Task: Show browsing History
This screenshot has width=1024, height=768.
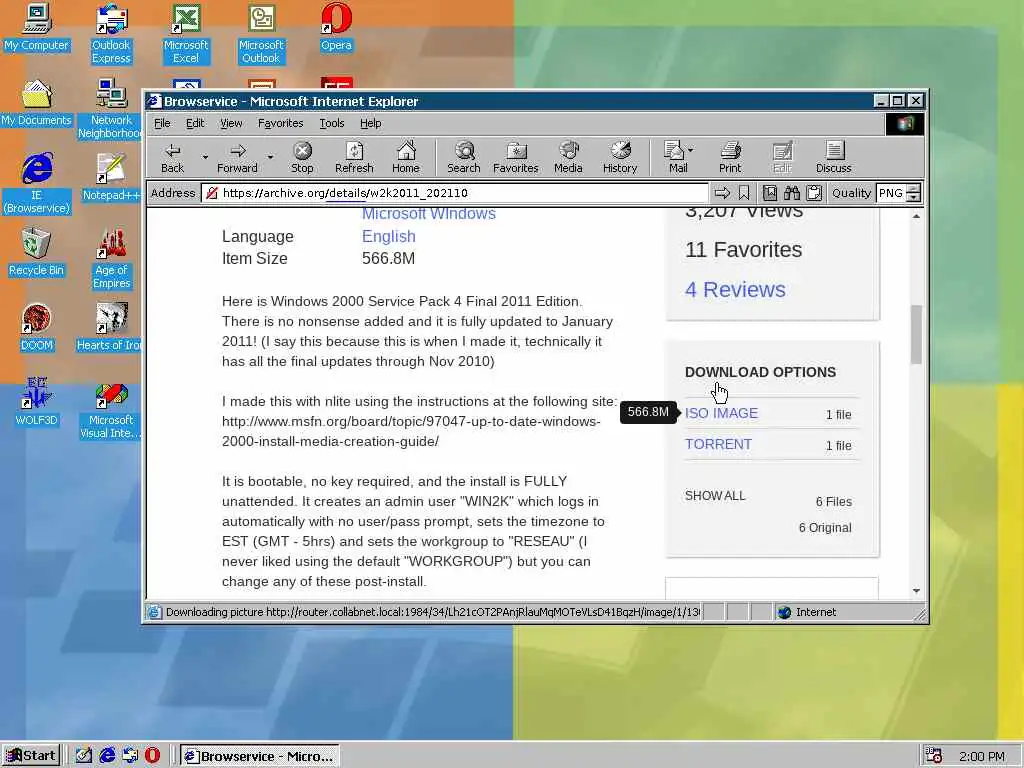Action: [620, 158]
